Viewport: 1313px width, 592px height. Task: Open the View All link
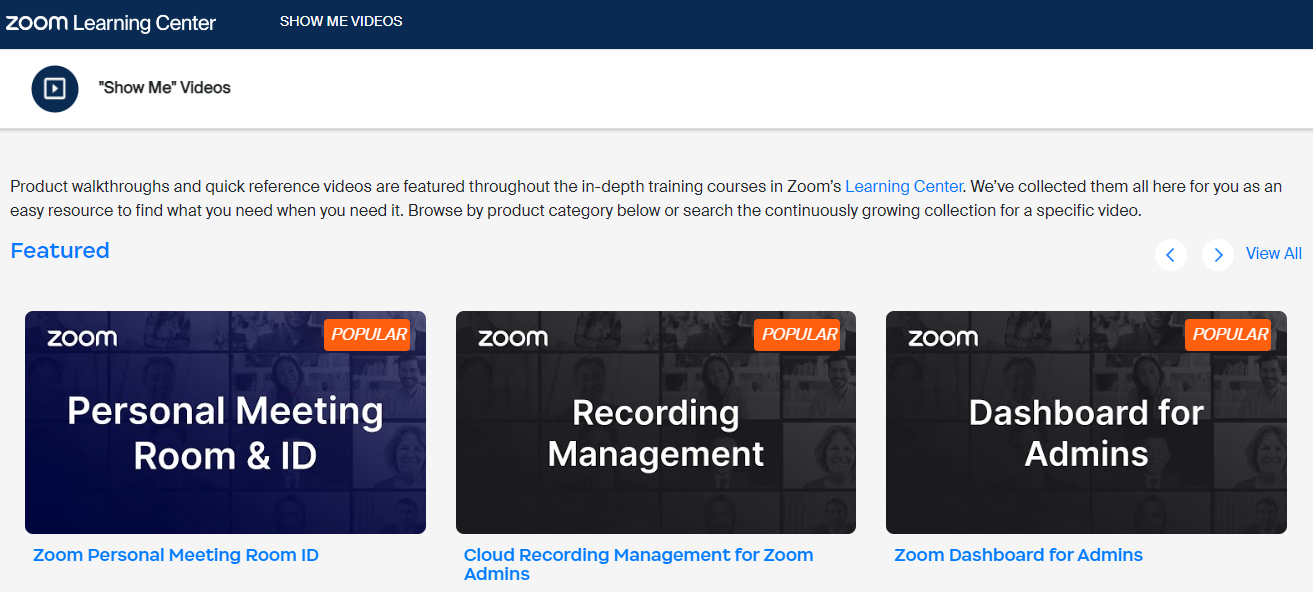point(1274,254)
